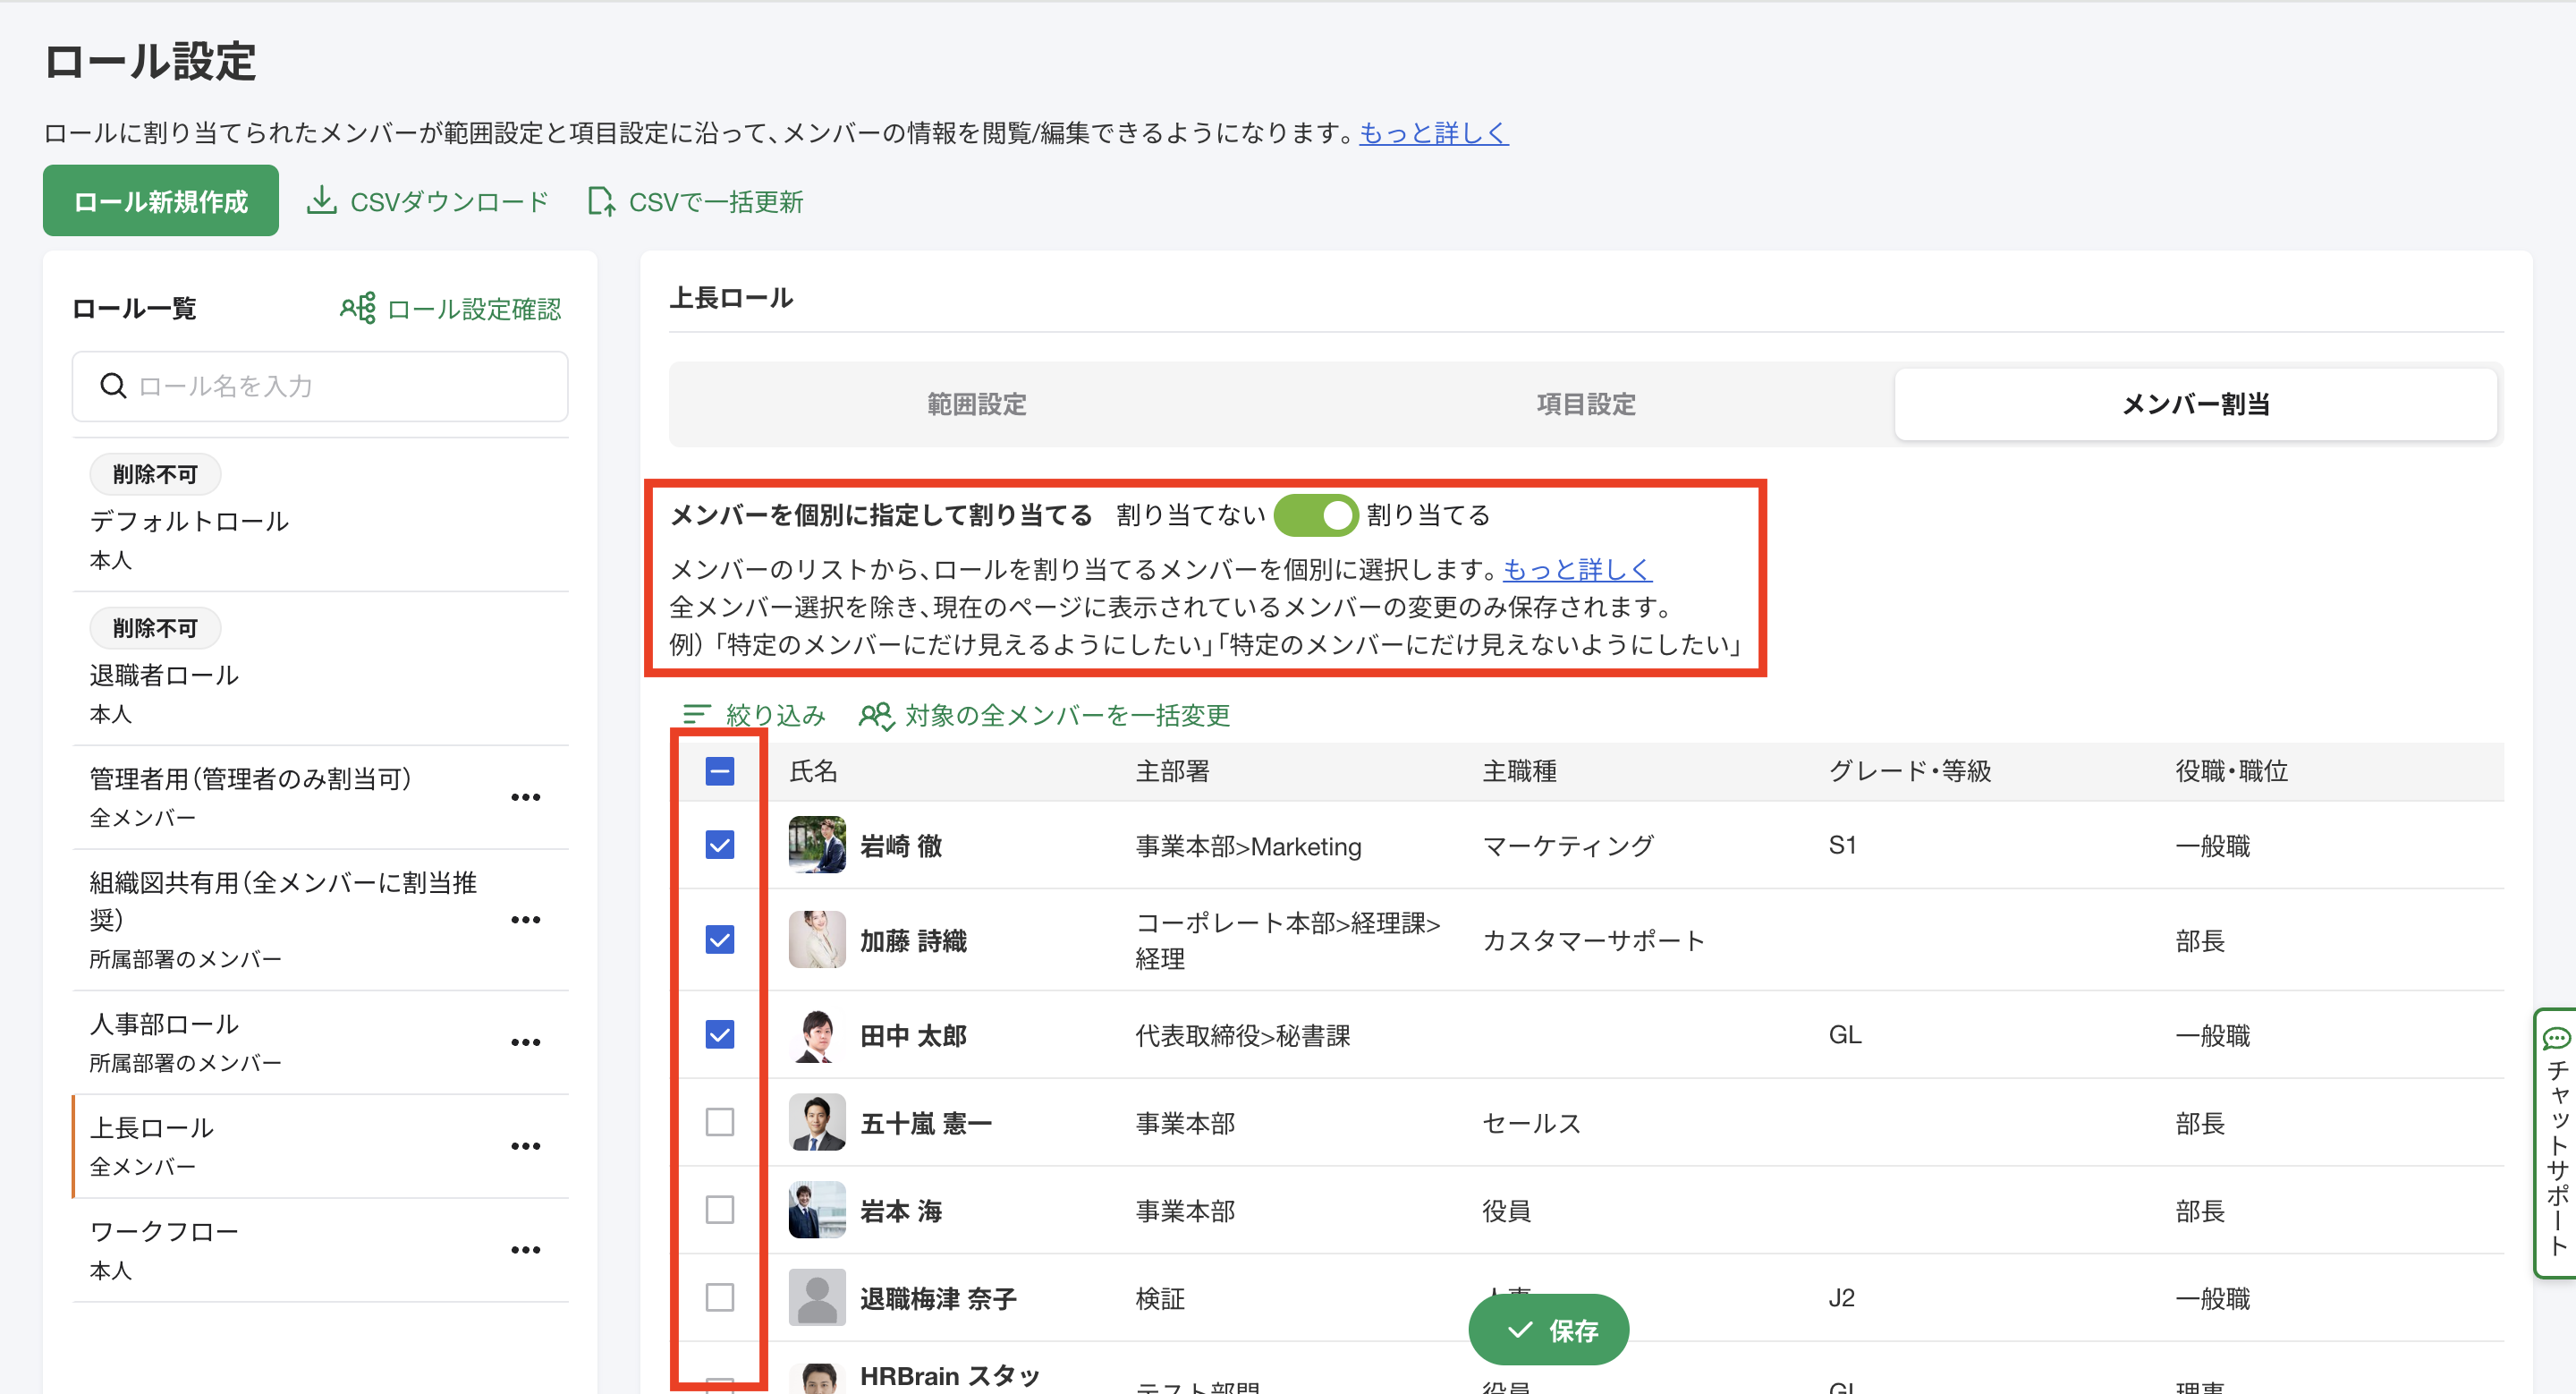This screenshot has width=2576, height=1394.
Task: Switch to the 範囲設定 tab
Action: [976, 404]
